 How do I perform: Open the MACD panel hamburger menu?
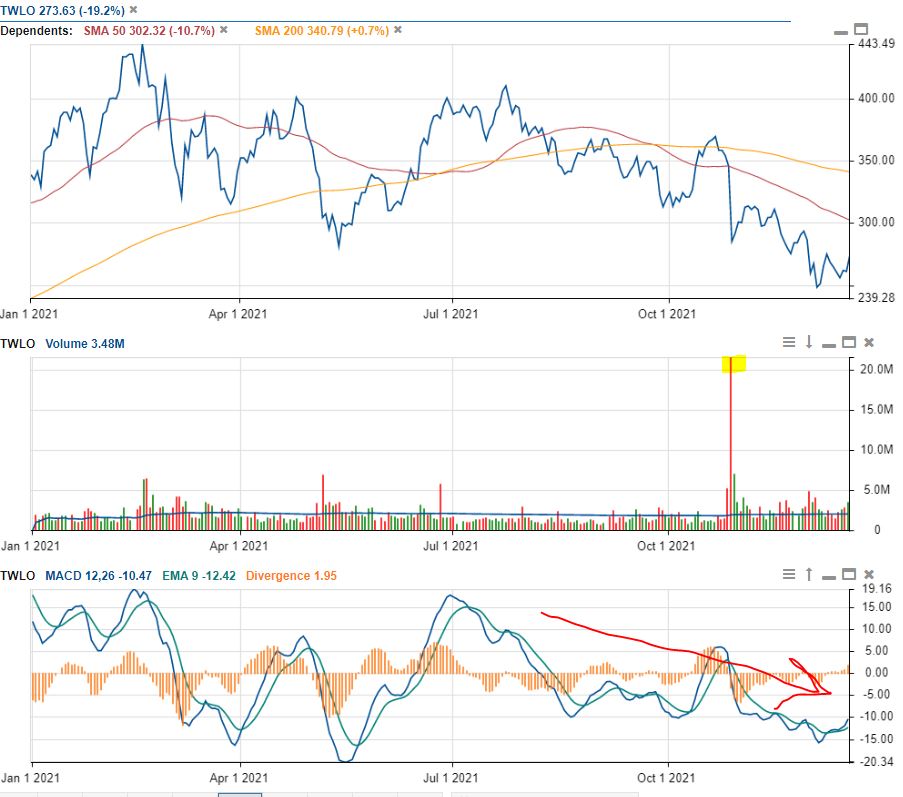[789, 576]
